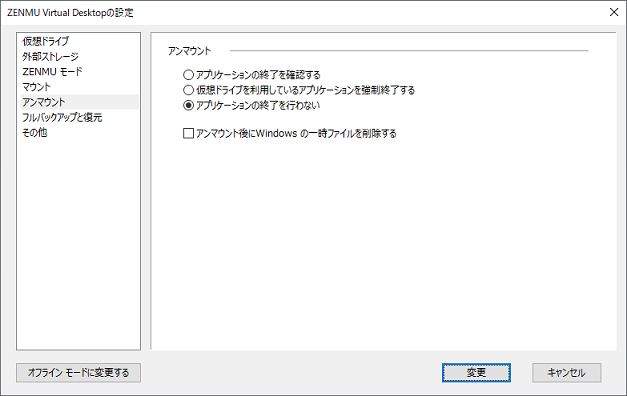
Task: Apply settings with the 変更 button
Action: [x=476, y=373]
